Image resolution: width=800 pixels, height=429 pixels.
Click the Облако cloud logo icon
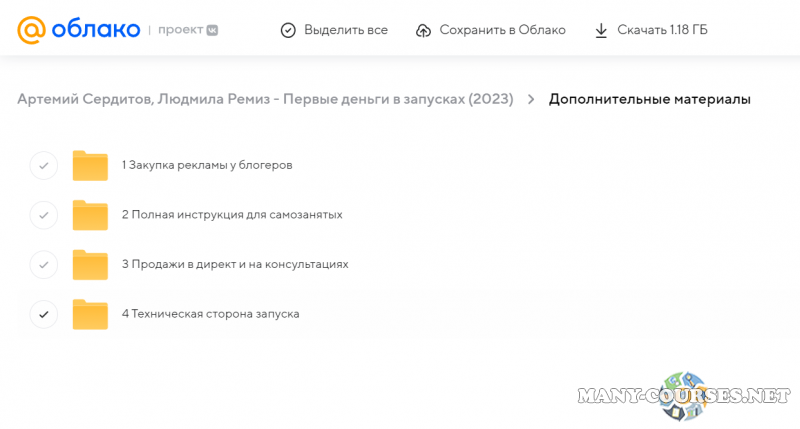tap(31, 30)
